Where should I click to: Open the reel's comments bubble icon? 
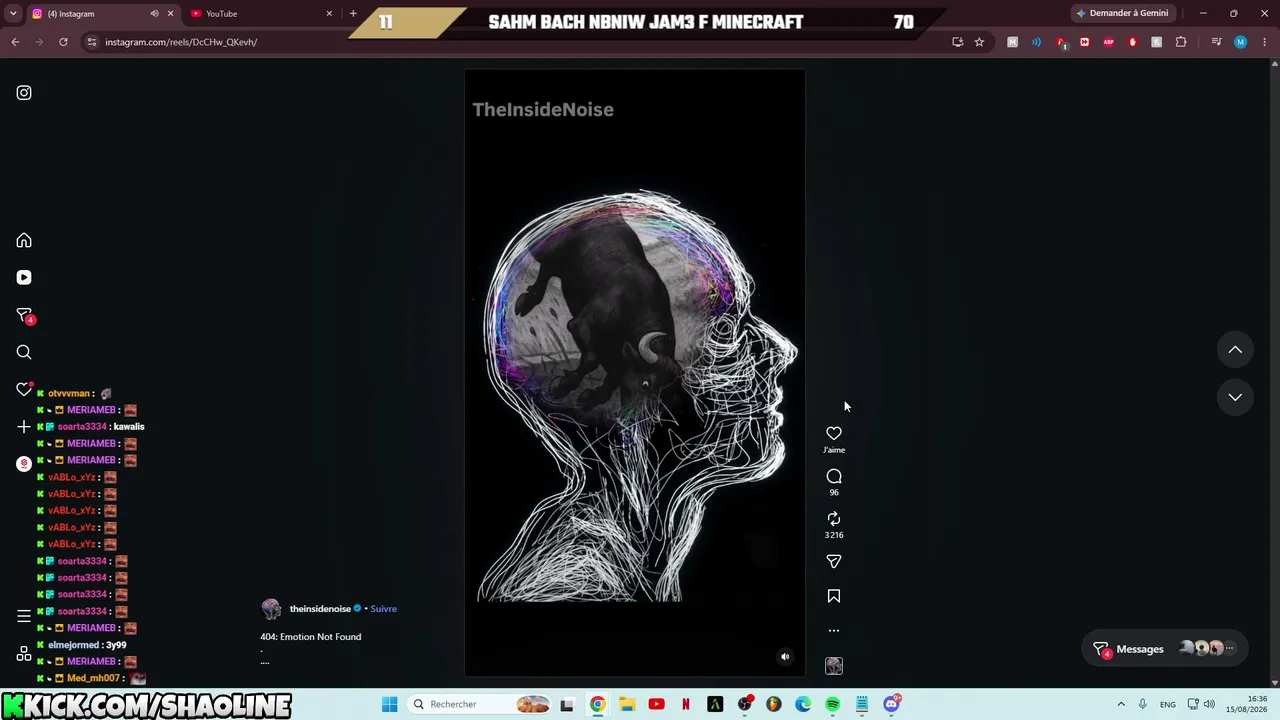(834, 477)
